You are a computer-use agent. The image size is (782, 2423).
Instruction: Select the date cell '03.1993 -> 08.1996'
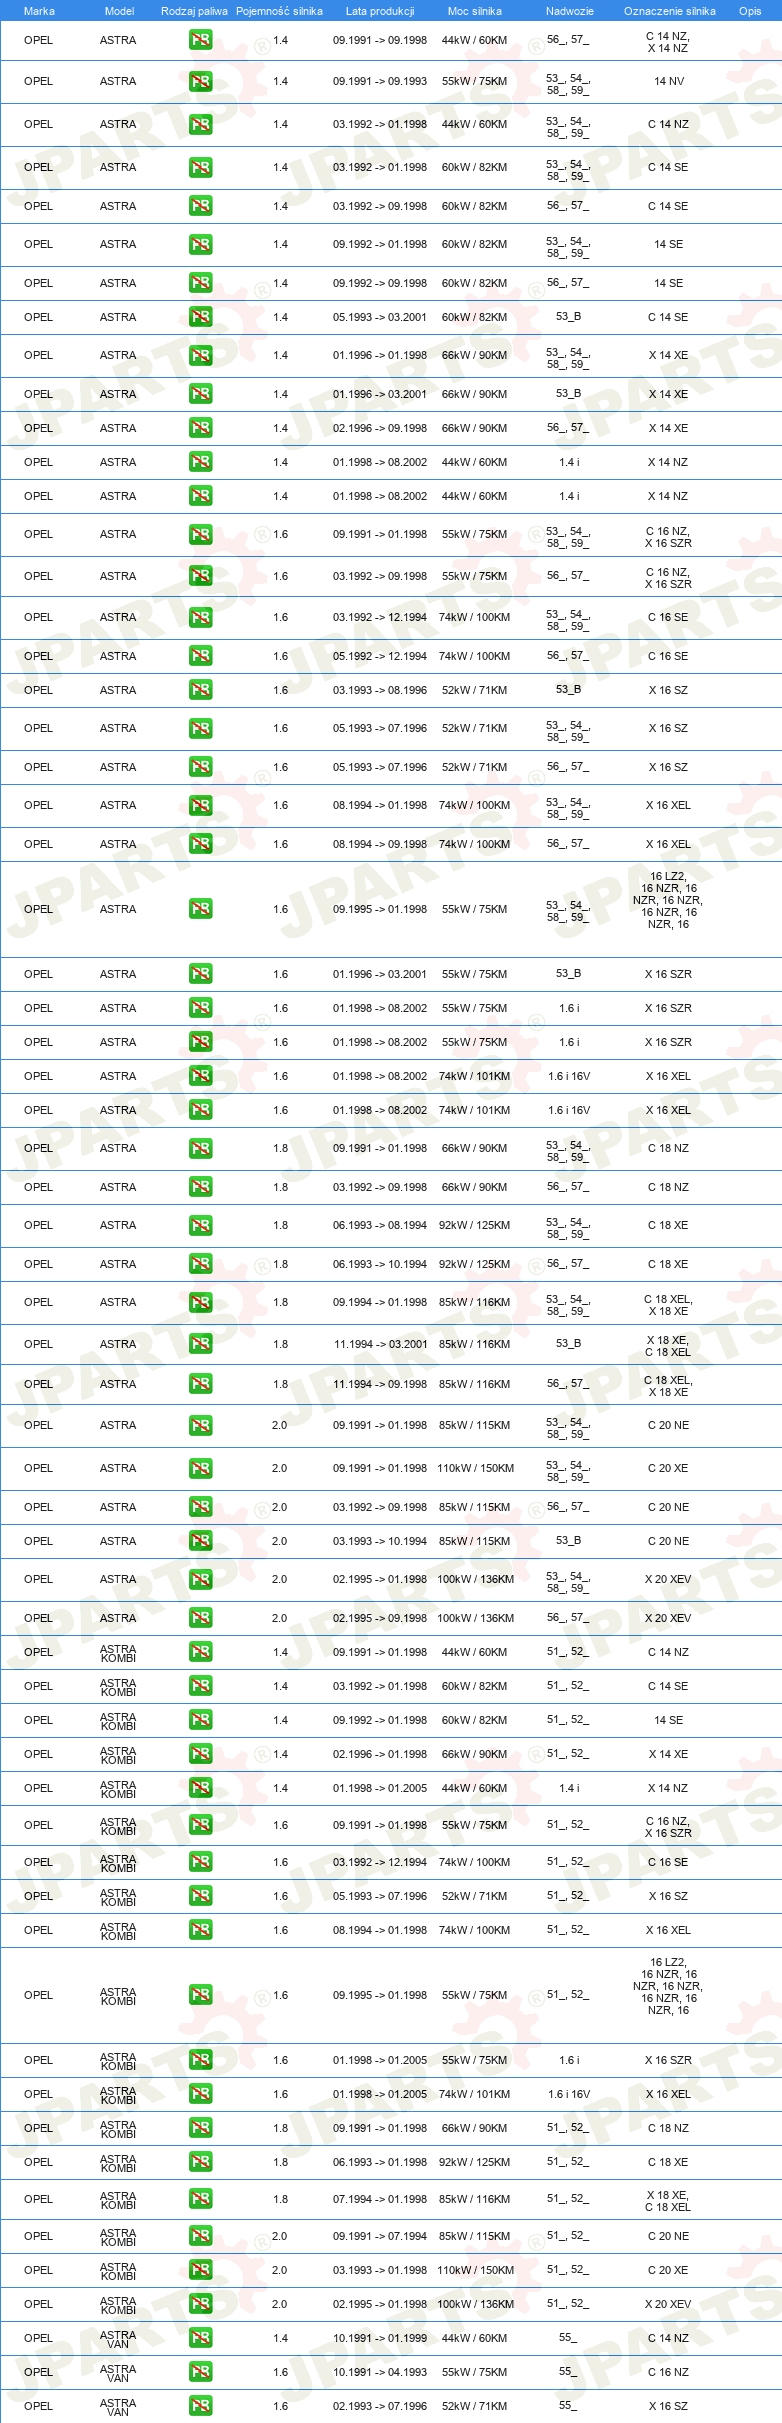tap(380, 690)
